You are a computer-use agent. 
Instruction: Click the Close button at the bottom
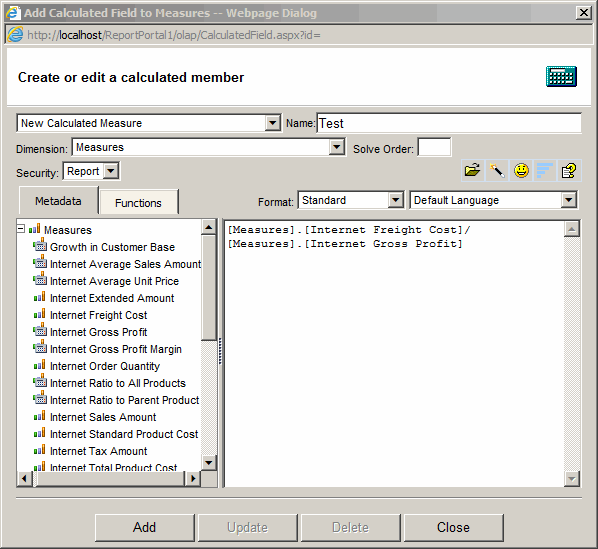[453, 528]
